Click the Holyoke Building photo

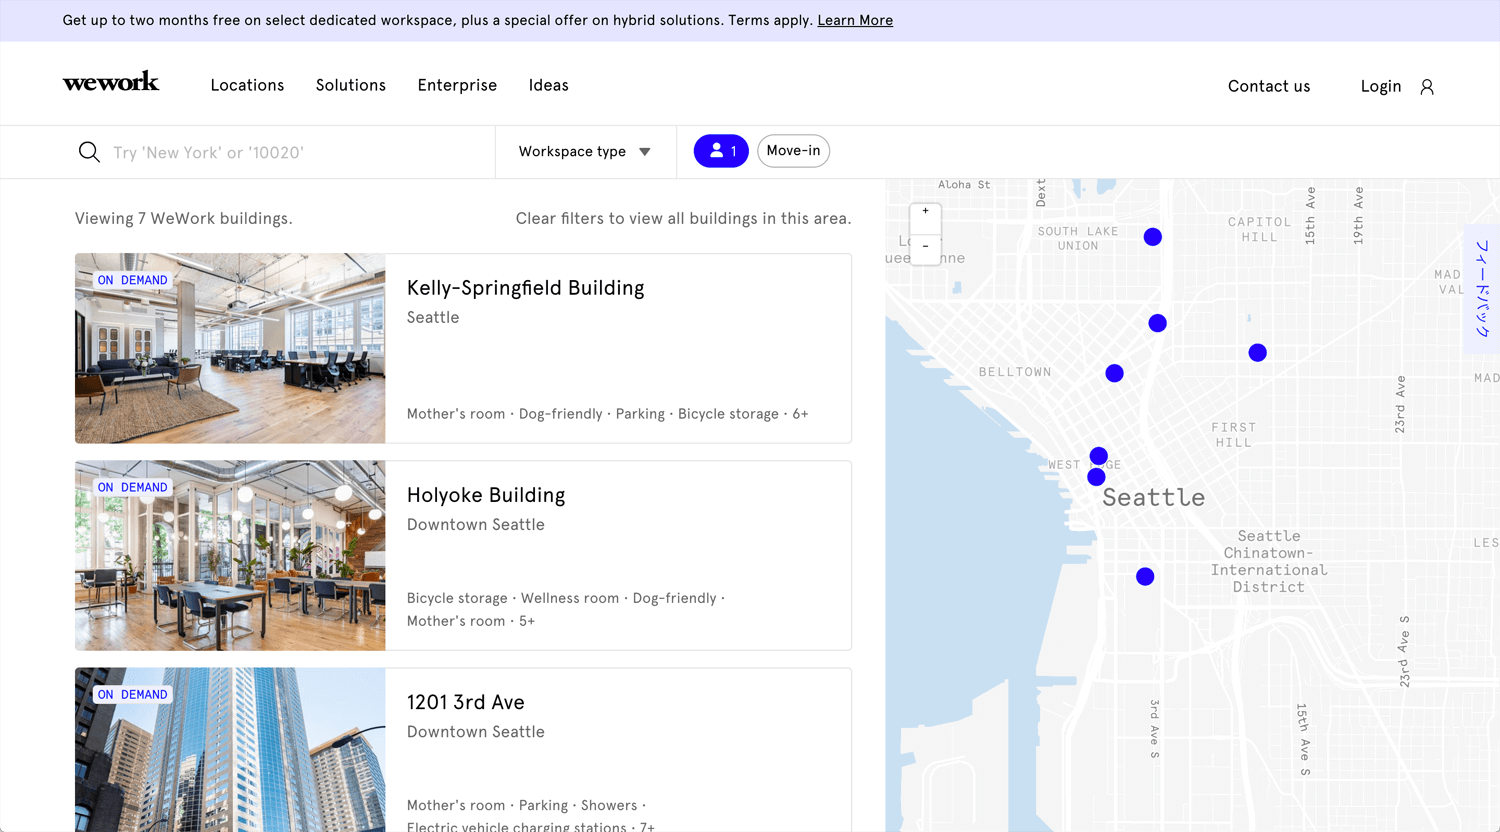click(x=230, y=555)
